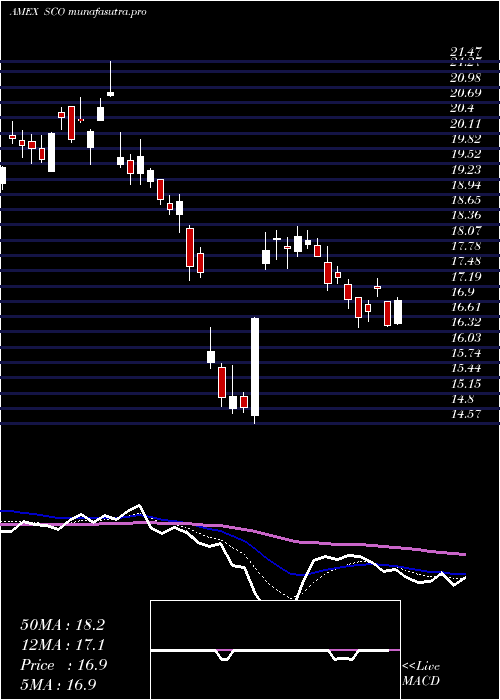This screenshot has height=700, width=500.
Task: Select the 18.36 axis label
Action: click(x=466, y=215)
